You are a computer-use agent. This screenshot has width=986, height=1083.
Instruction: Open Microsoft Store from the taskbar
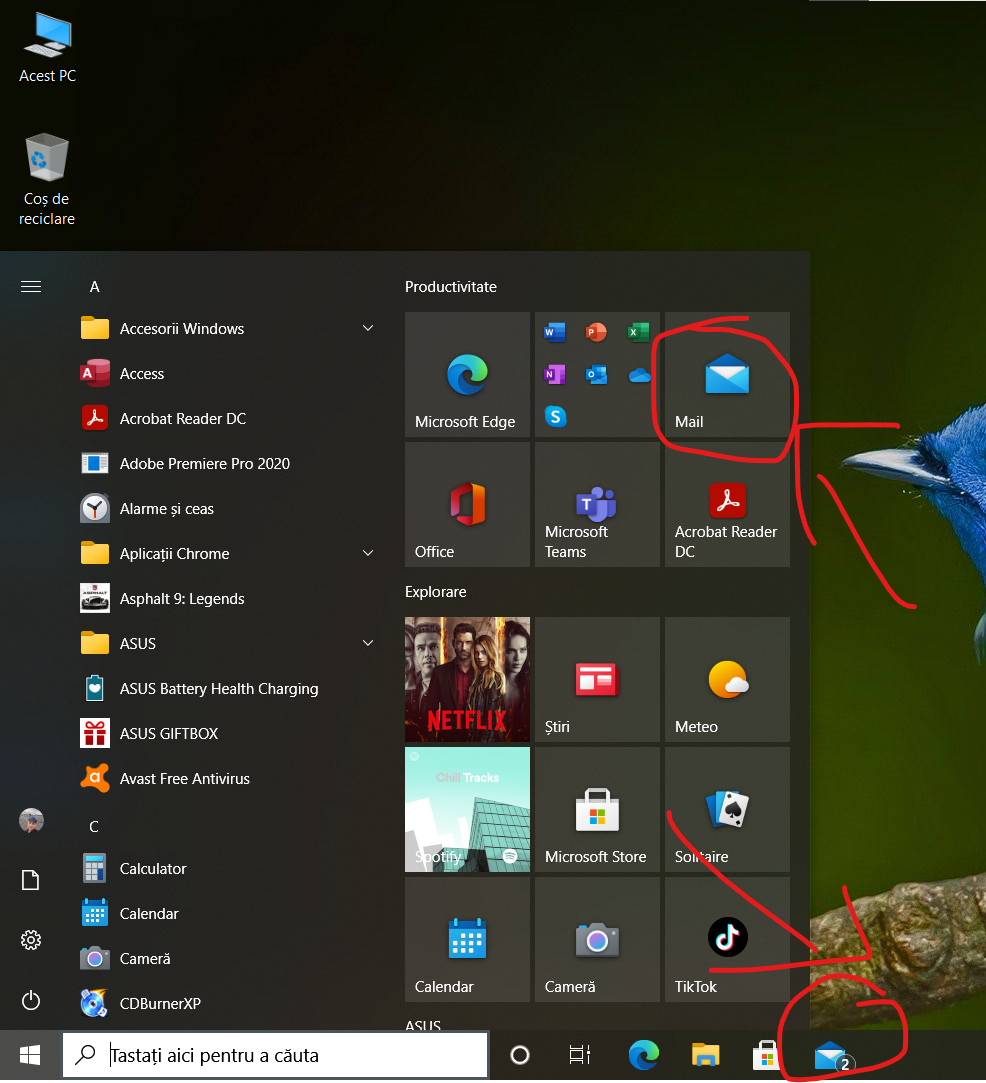(x=766, y=1055)
